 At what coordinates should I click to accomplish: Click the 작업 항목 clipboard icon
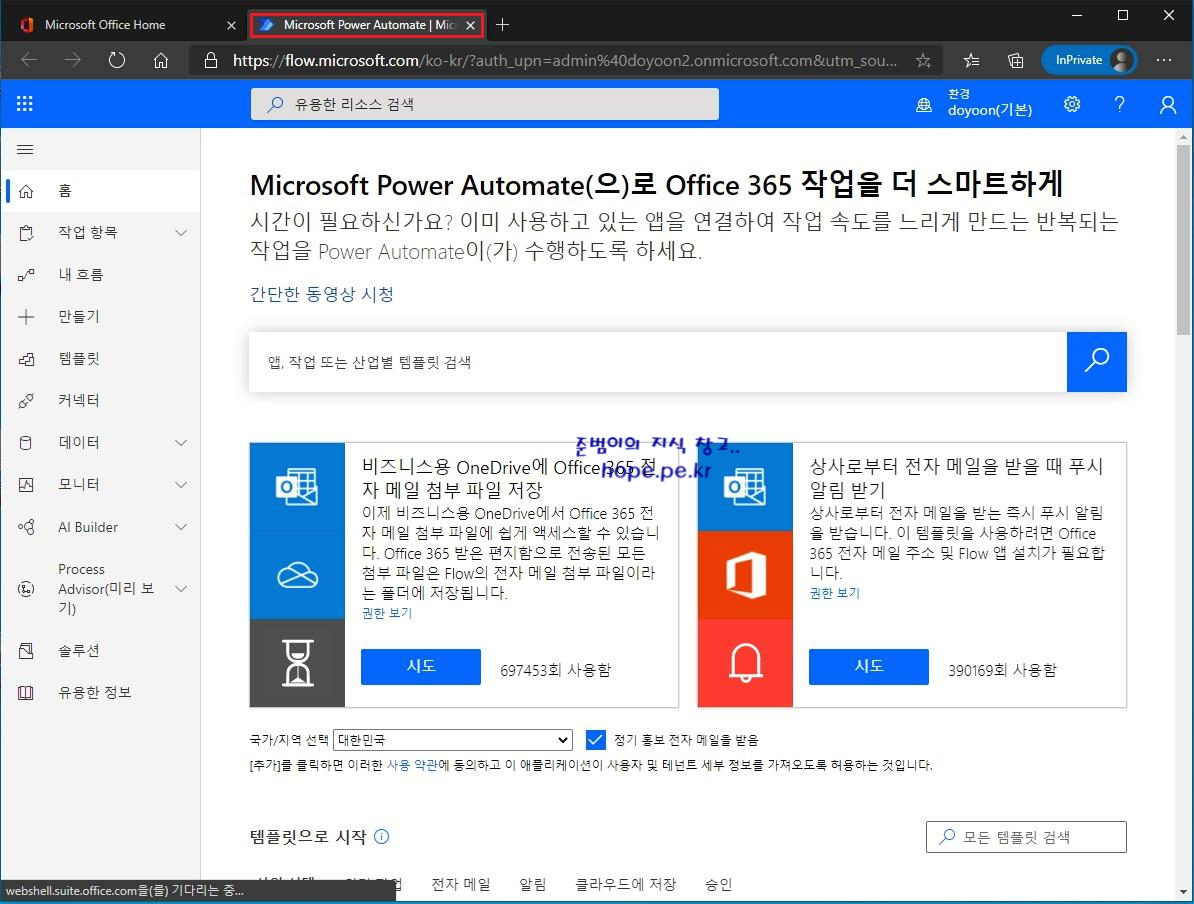26,233
